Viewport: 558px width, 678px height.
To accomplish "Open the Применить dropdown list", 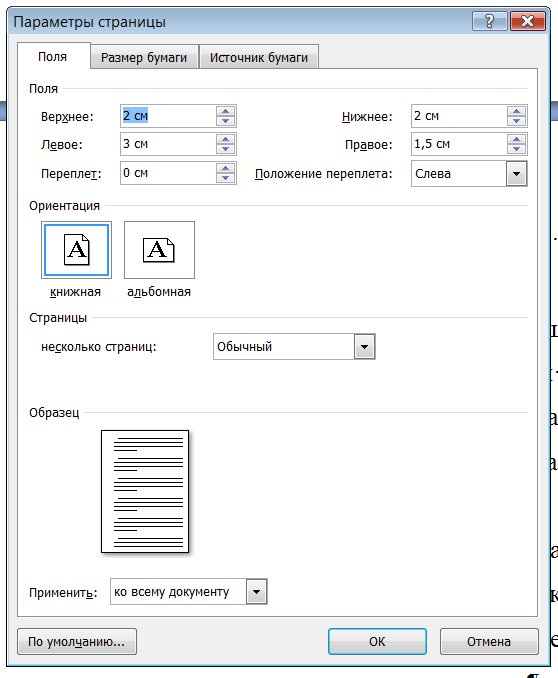I will click(257, 592).
